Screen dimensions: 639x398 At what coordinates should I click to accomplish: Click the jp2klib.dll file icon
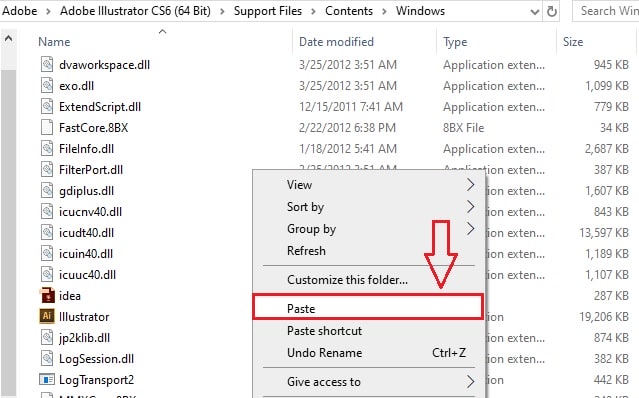coord(47,338)
